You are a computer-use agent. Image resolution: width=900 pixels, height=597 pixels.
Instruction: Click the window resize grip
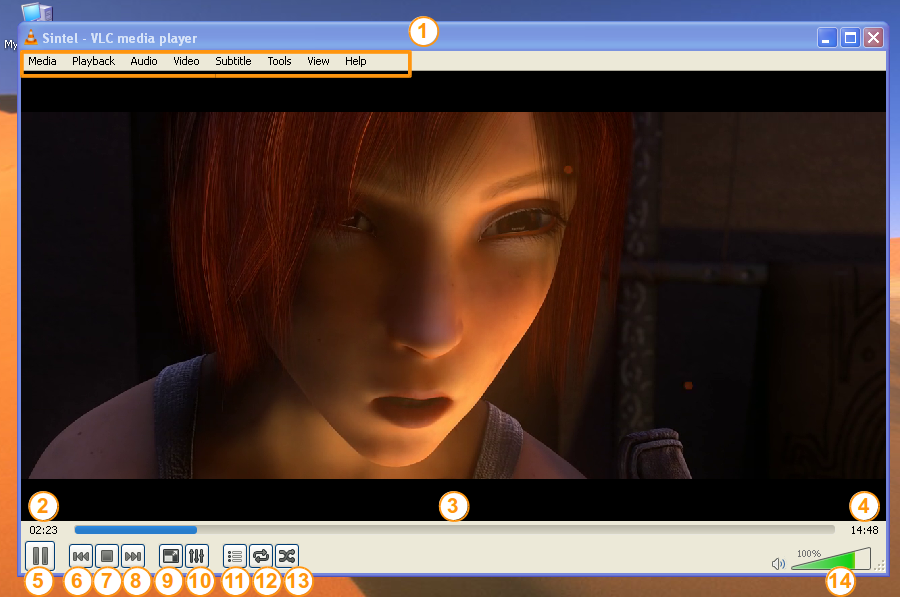coord(879,566)
